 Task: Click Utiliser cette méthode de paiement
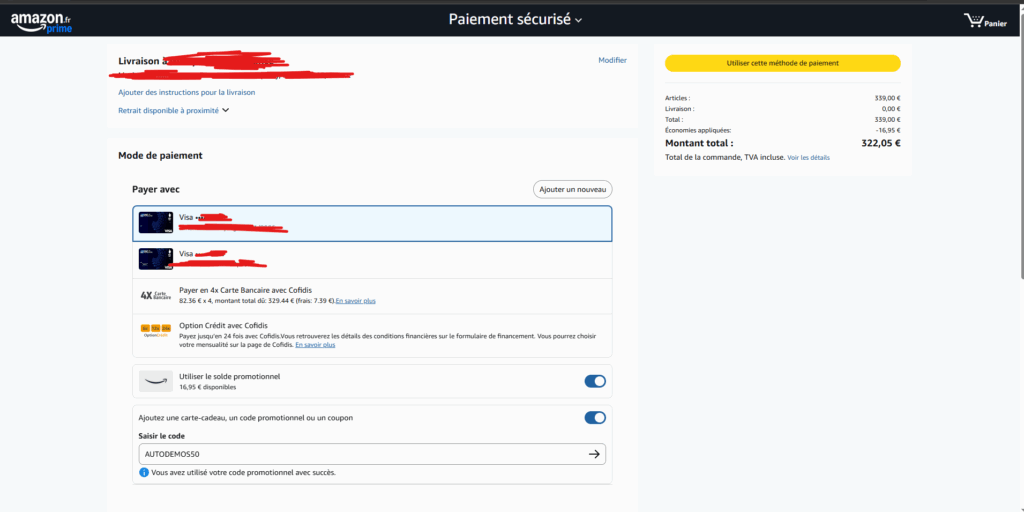(782, 63)
